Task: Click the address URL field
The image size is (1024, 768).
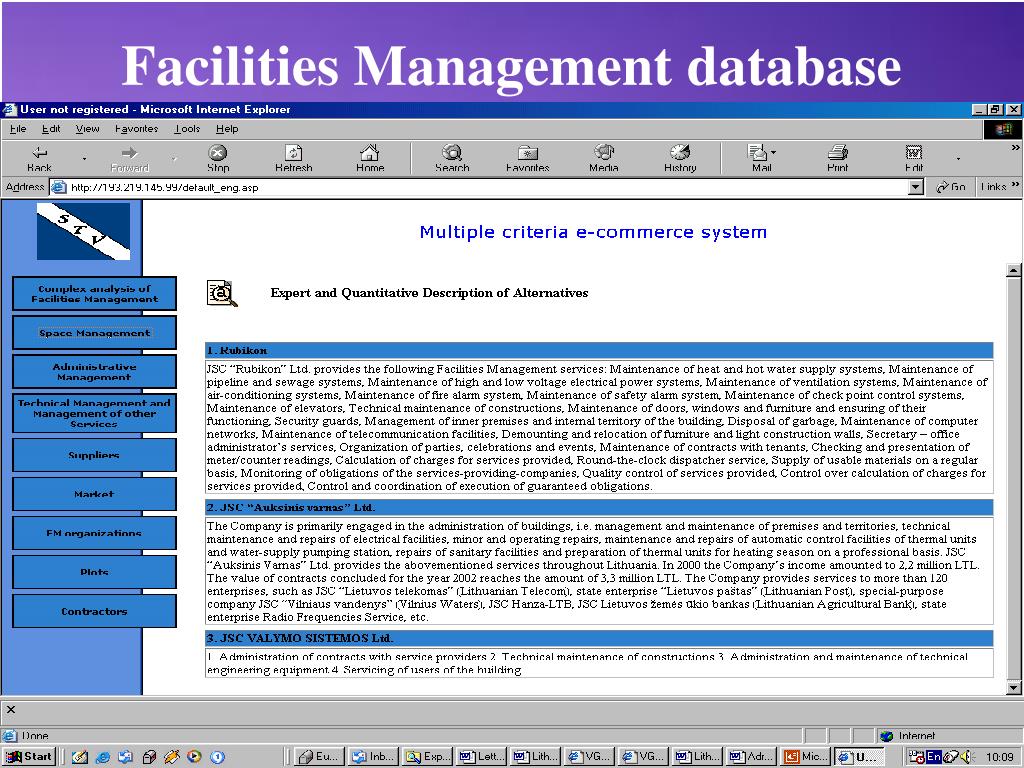Action: (487, 187)
